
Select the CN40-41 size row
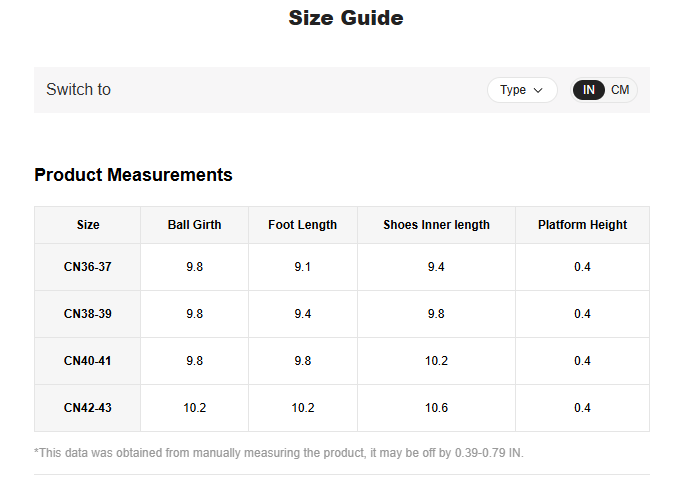88,361
